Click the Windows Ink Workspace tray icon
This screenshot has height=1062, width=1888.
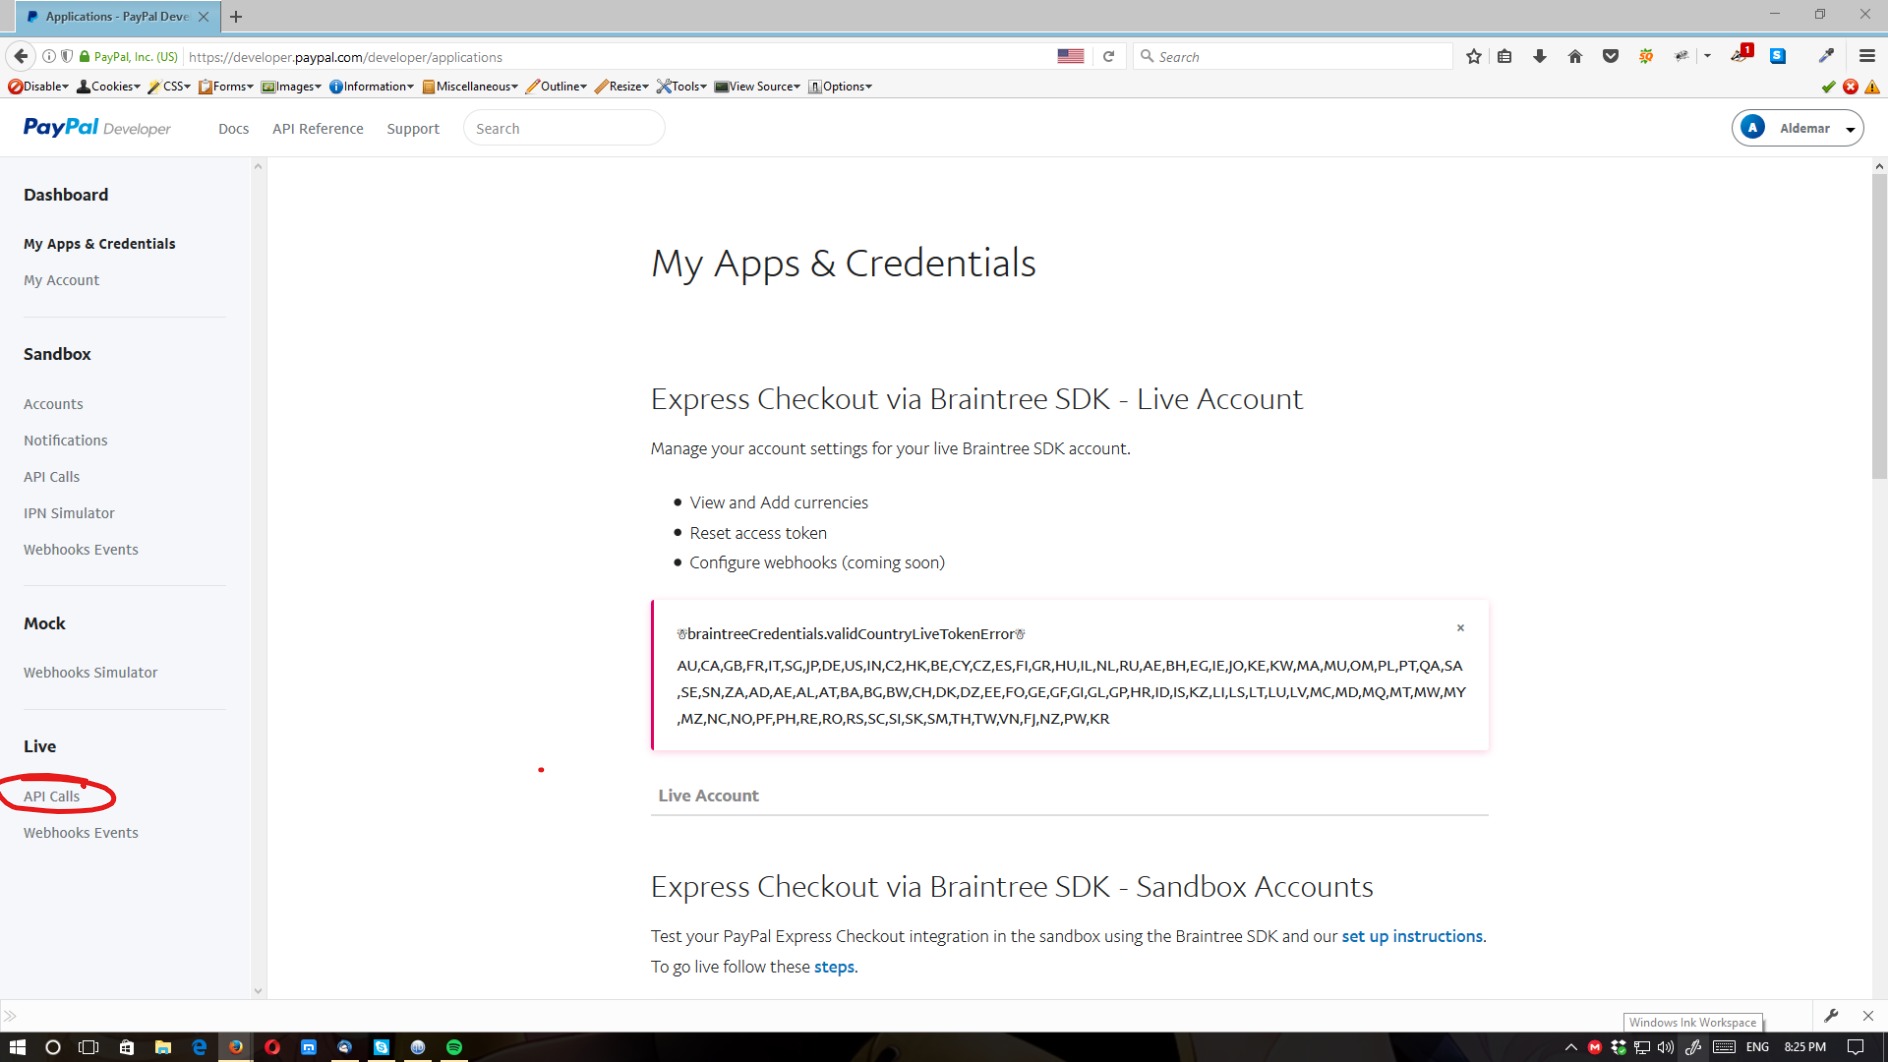1693,1047
